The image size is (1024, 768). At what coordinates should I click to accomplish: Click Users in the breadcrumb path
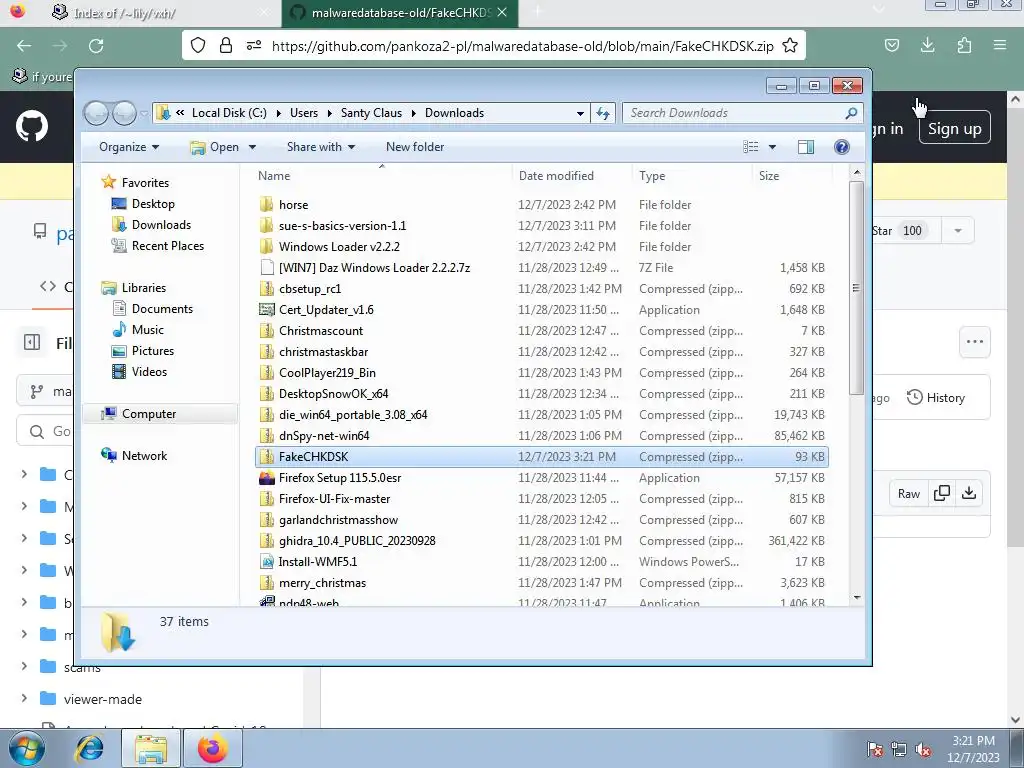point(304,113)
